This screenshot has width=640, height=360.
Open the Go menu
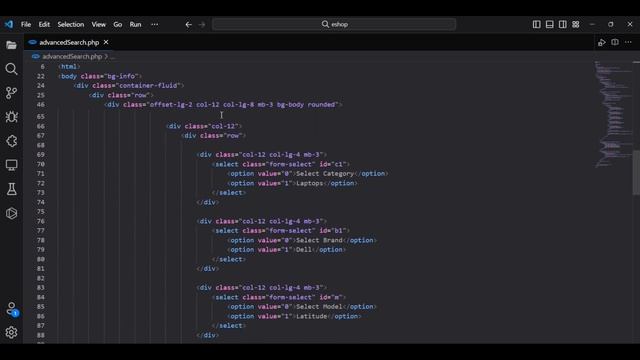(x=118, y=24)
